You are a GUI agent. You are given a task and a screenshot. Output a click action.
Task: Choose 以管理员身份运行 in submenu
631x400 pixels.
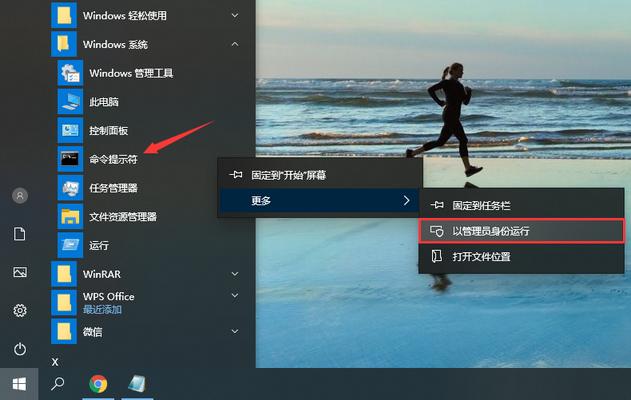click(522, 231)
